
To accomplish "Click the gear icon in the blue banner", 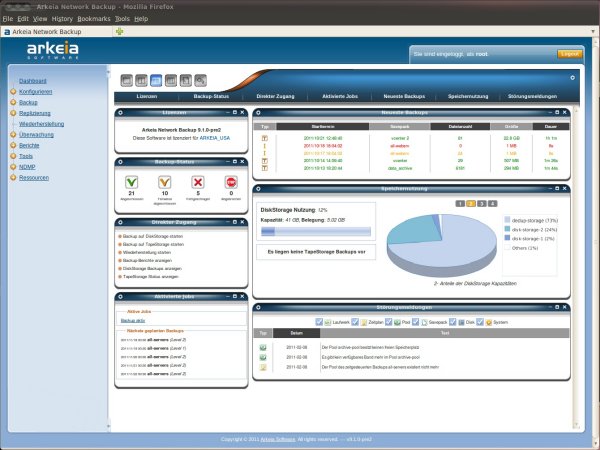I will [572, 78].
